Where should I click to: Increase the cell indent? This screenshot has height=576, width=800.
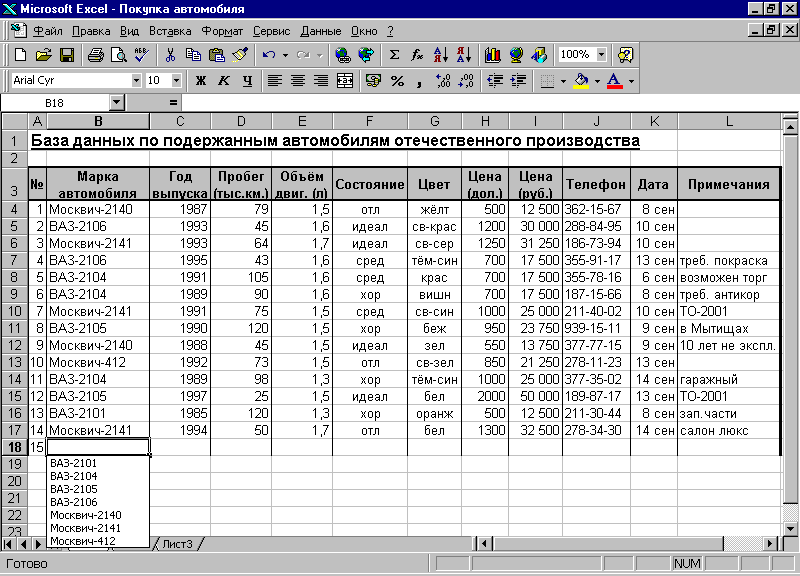(x=518, y=81)
